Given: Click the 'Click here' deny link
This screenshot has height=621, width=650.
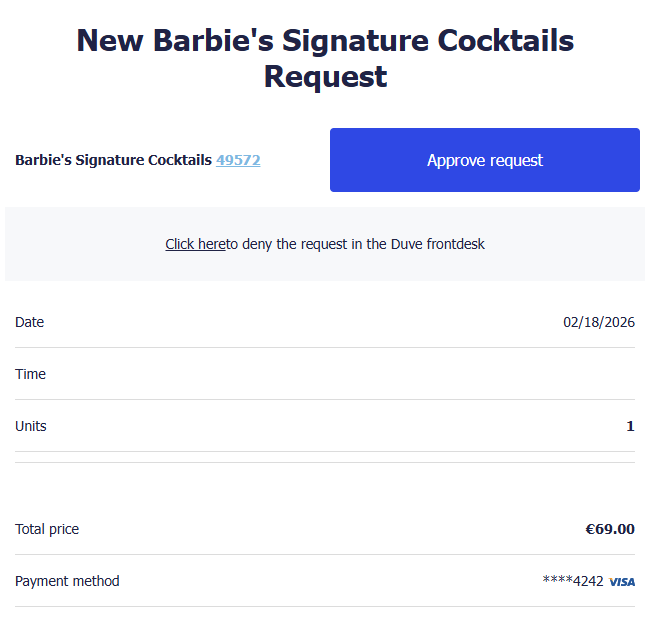Looking at the screenshot, I should tap(195, 244).
